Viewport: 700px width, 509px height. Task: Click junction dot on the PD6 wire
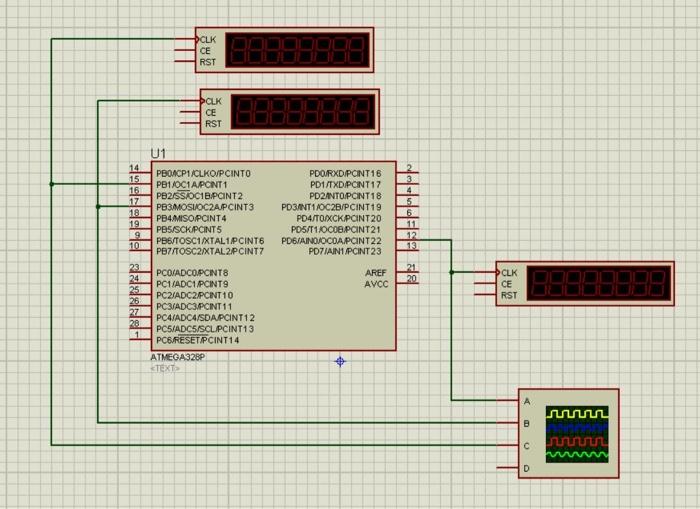point(452,272)
